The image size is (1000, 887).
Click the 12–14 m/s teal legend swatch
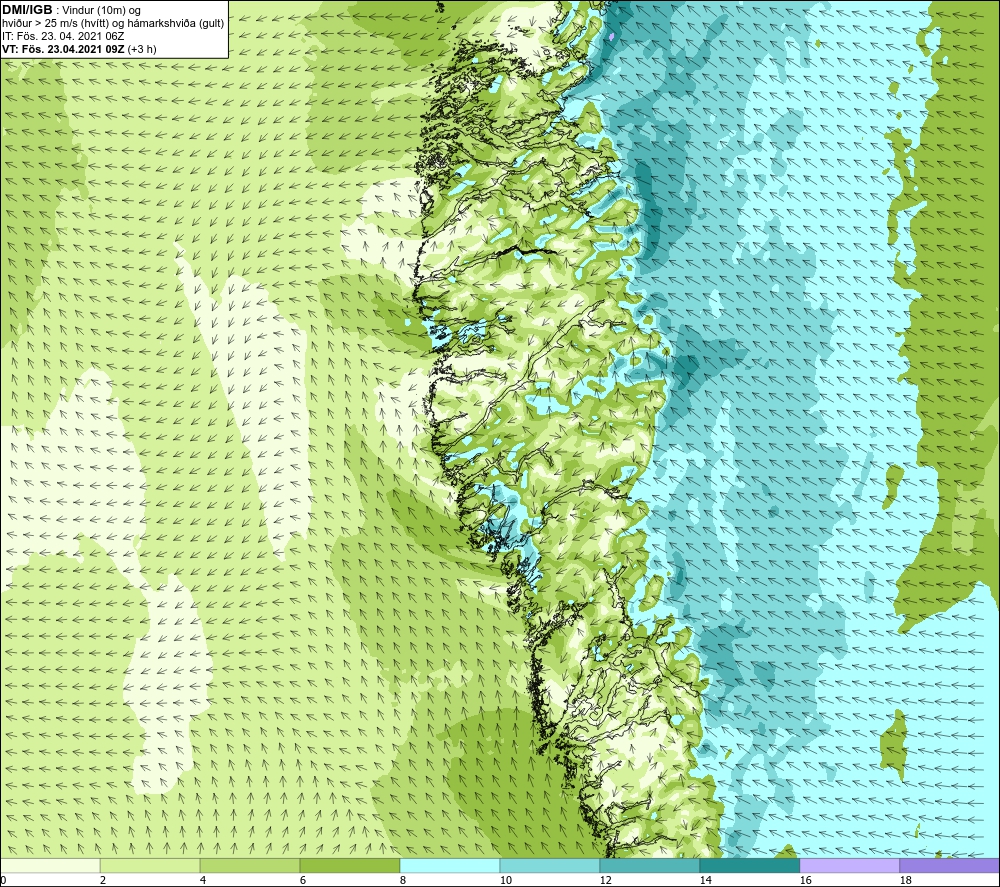pos(650,865)
